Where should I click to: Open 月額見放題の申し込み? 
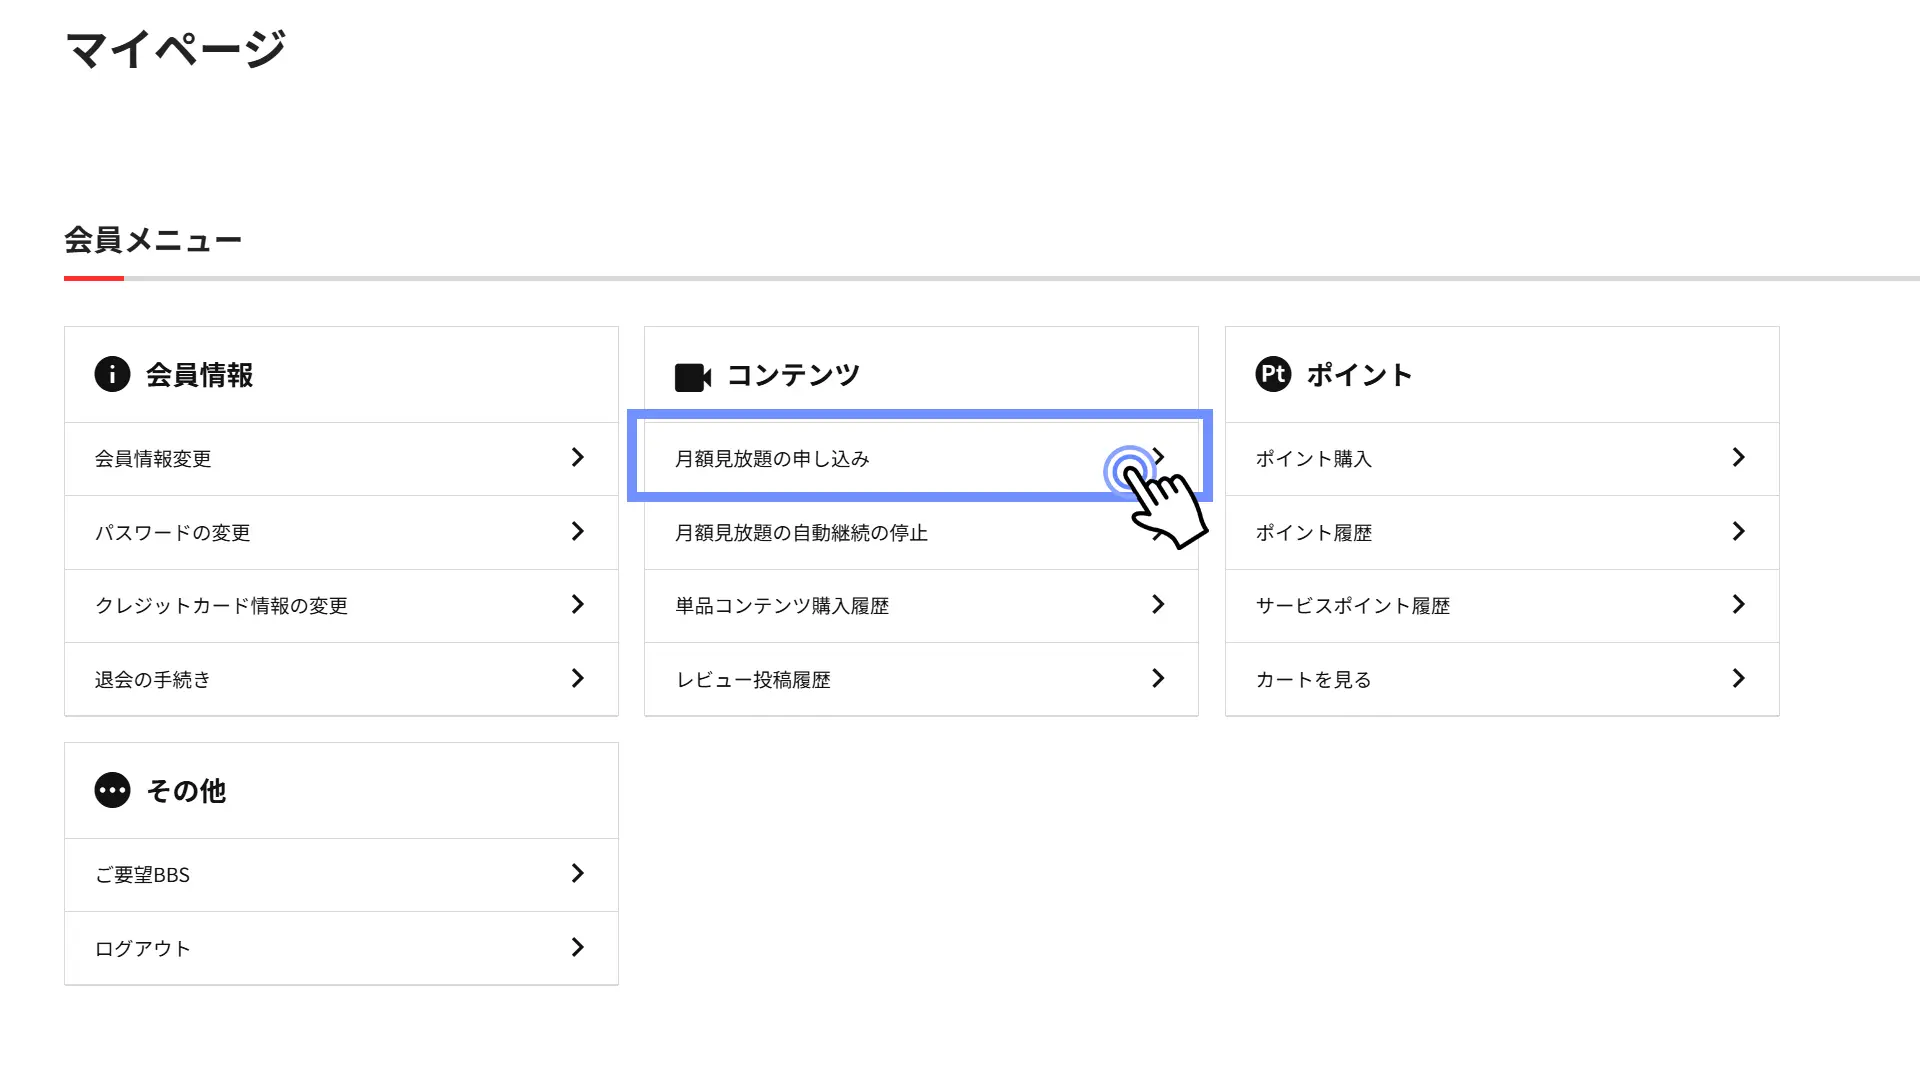point(921,459)
